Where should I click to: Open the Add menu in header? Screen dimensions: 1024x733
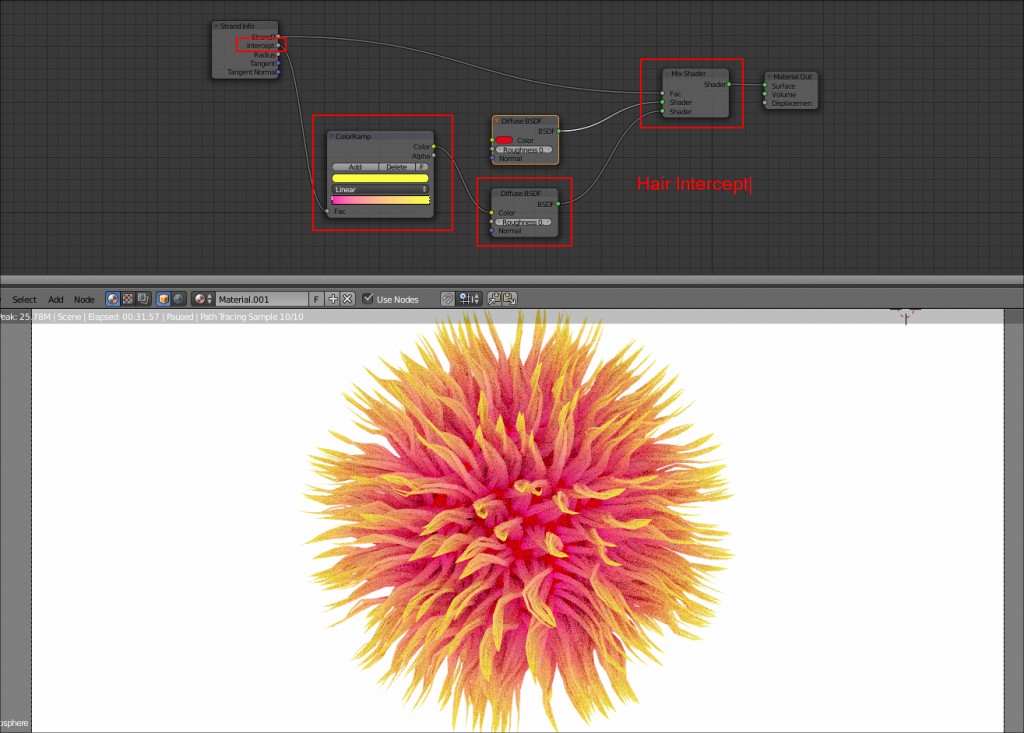(x=55, y=298)
